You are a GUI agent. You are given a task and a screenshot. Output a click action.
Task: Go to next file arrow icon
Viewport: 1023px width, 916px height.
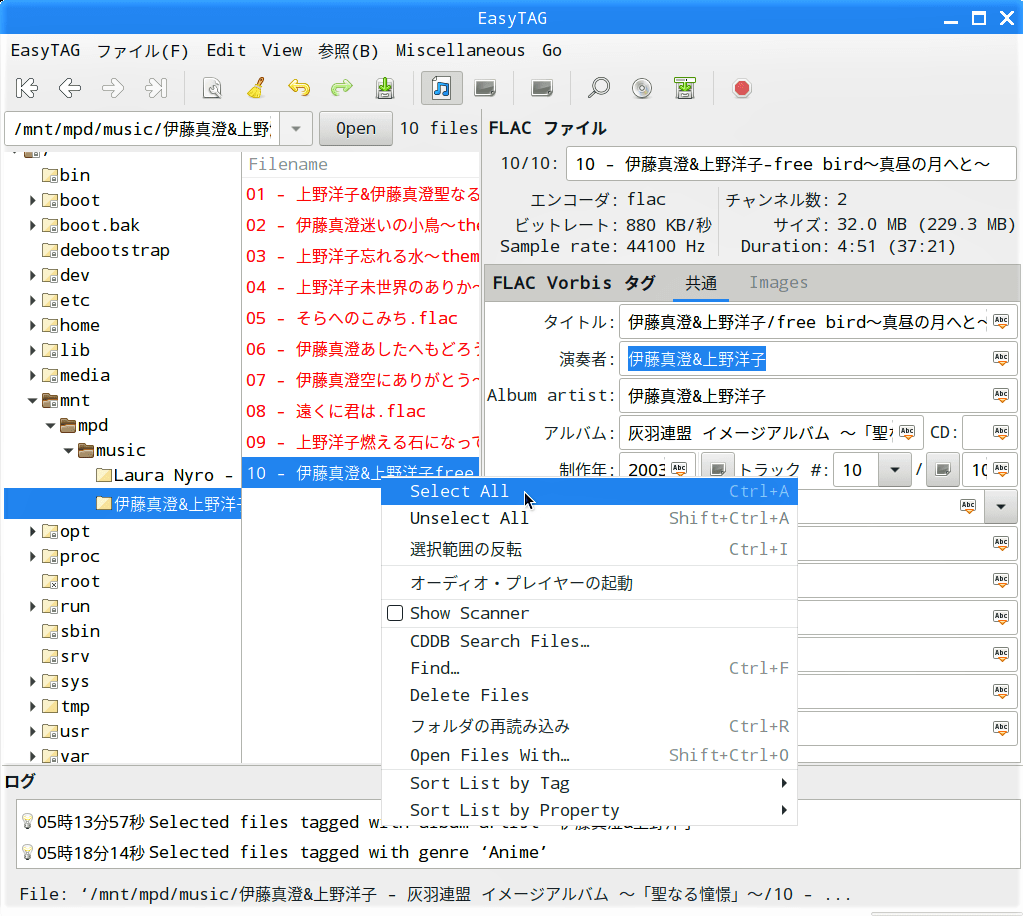tap(113, 88)
